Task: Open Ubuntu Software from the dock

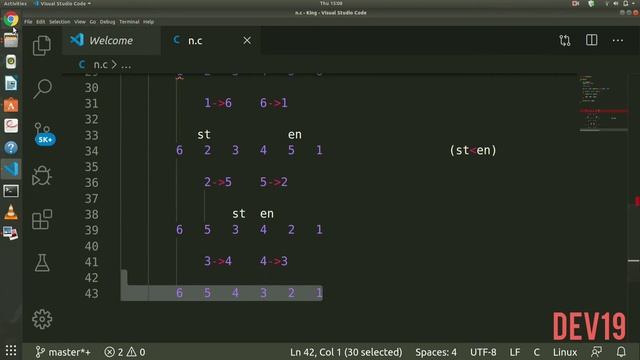Action: point(11,105)
